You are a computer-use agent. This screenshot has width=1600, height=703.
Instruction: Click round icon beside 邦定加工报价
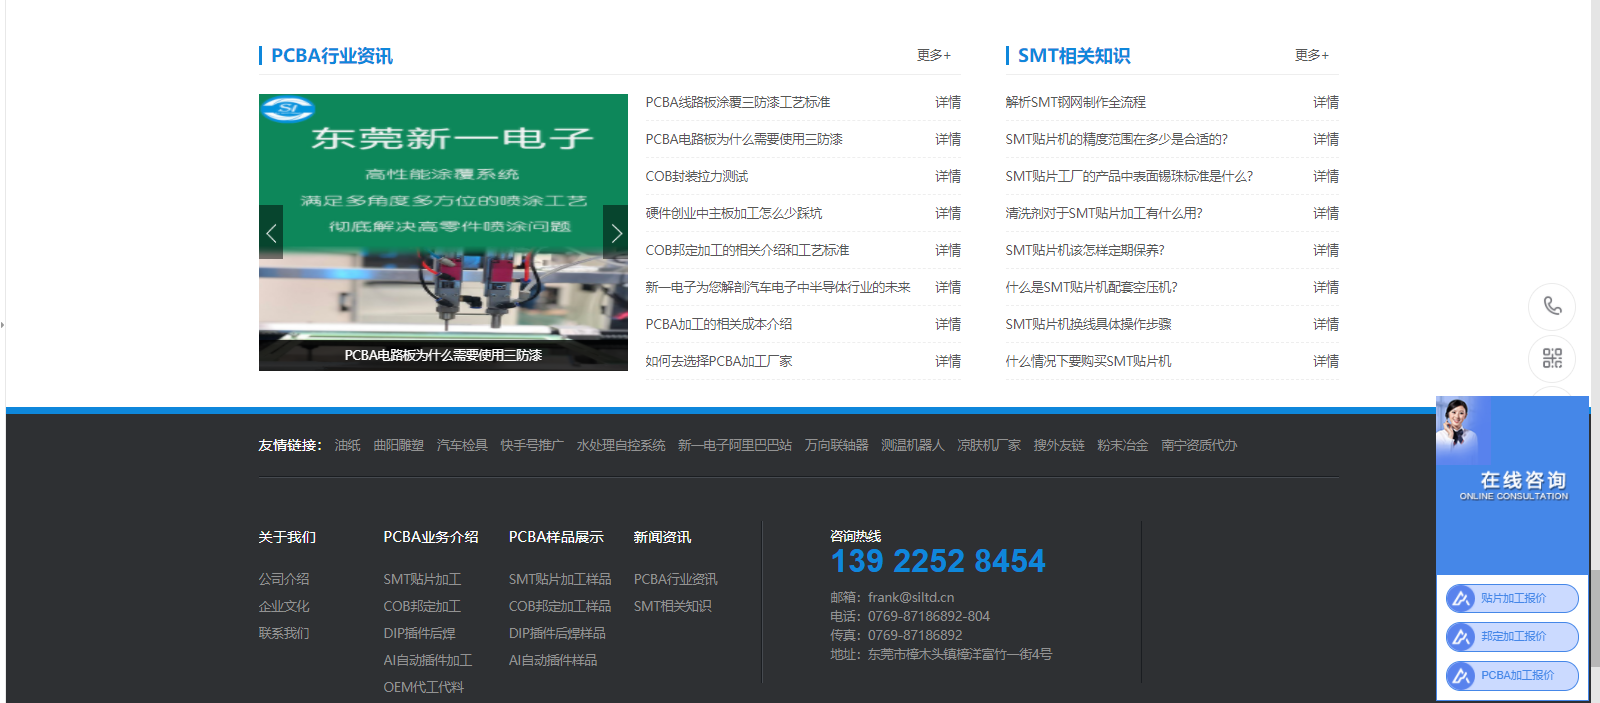coord(1461,637)
